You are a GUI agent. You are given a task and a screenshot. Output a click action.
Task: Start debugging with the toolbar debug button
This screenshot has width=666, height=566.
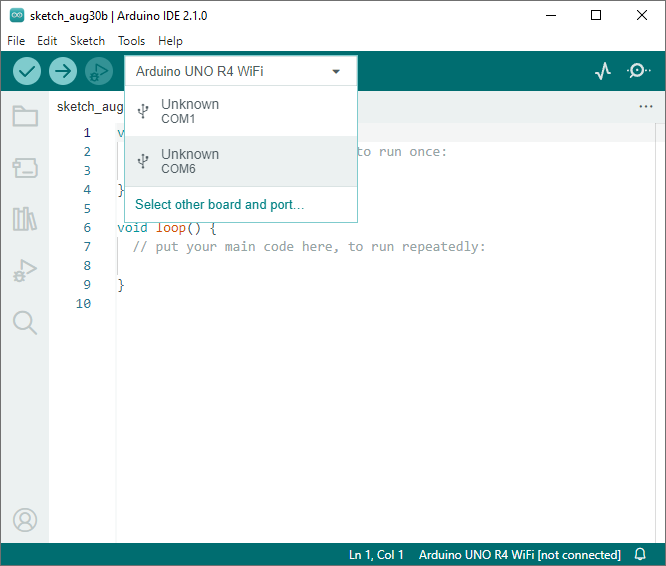(x=99, y=71)
